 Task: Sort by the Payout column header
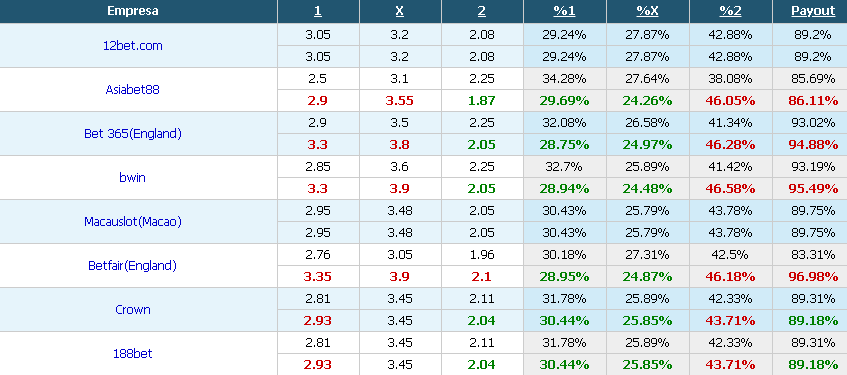(814, 11)
